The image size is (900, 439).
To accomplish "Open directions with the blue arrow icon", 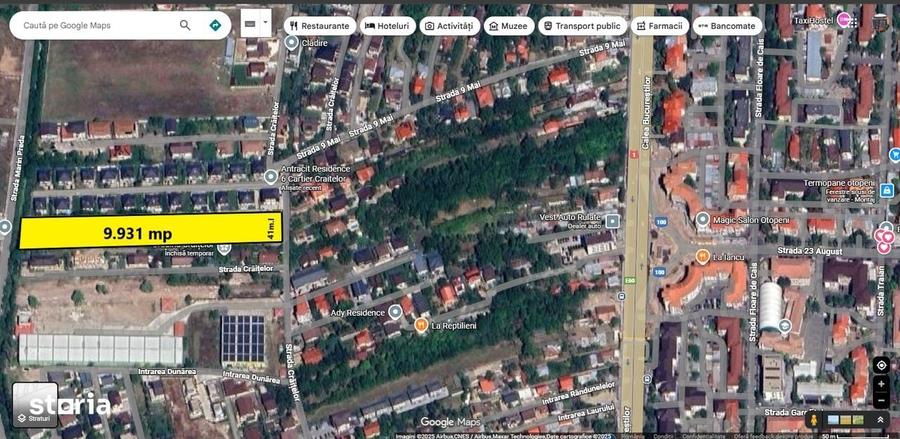I will [x=215, y=25].
